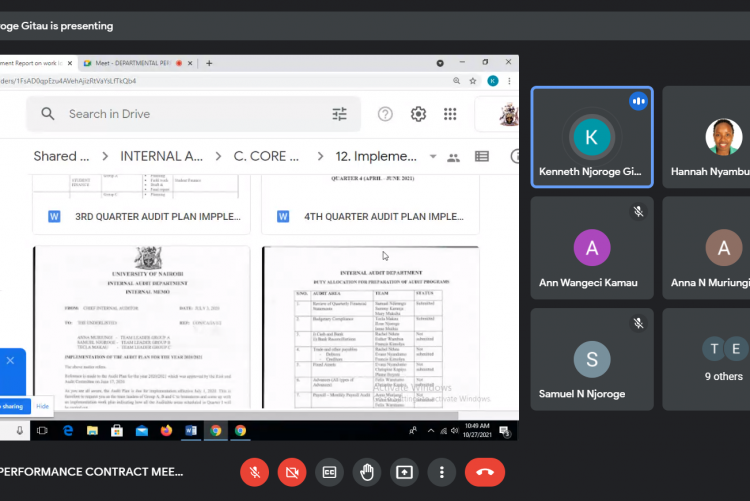Open the Google apps grid

click(x=450, y=114)
